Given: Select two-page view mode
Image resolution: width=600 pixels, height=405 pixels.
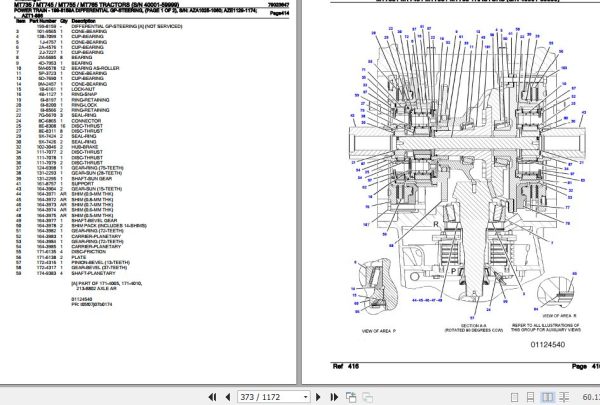Looking at the screenshot, I should pyautogui.click(x=548, y=397).
